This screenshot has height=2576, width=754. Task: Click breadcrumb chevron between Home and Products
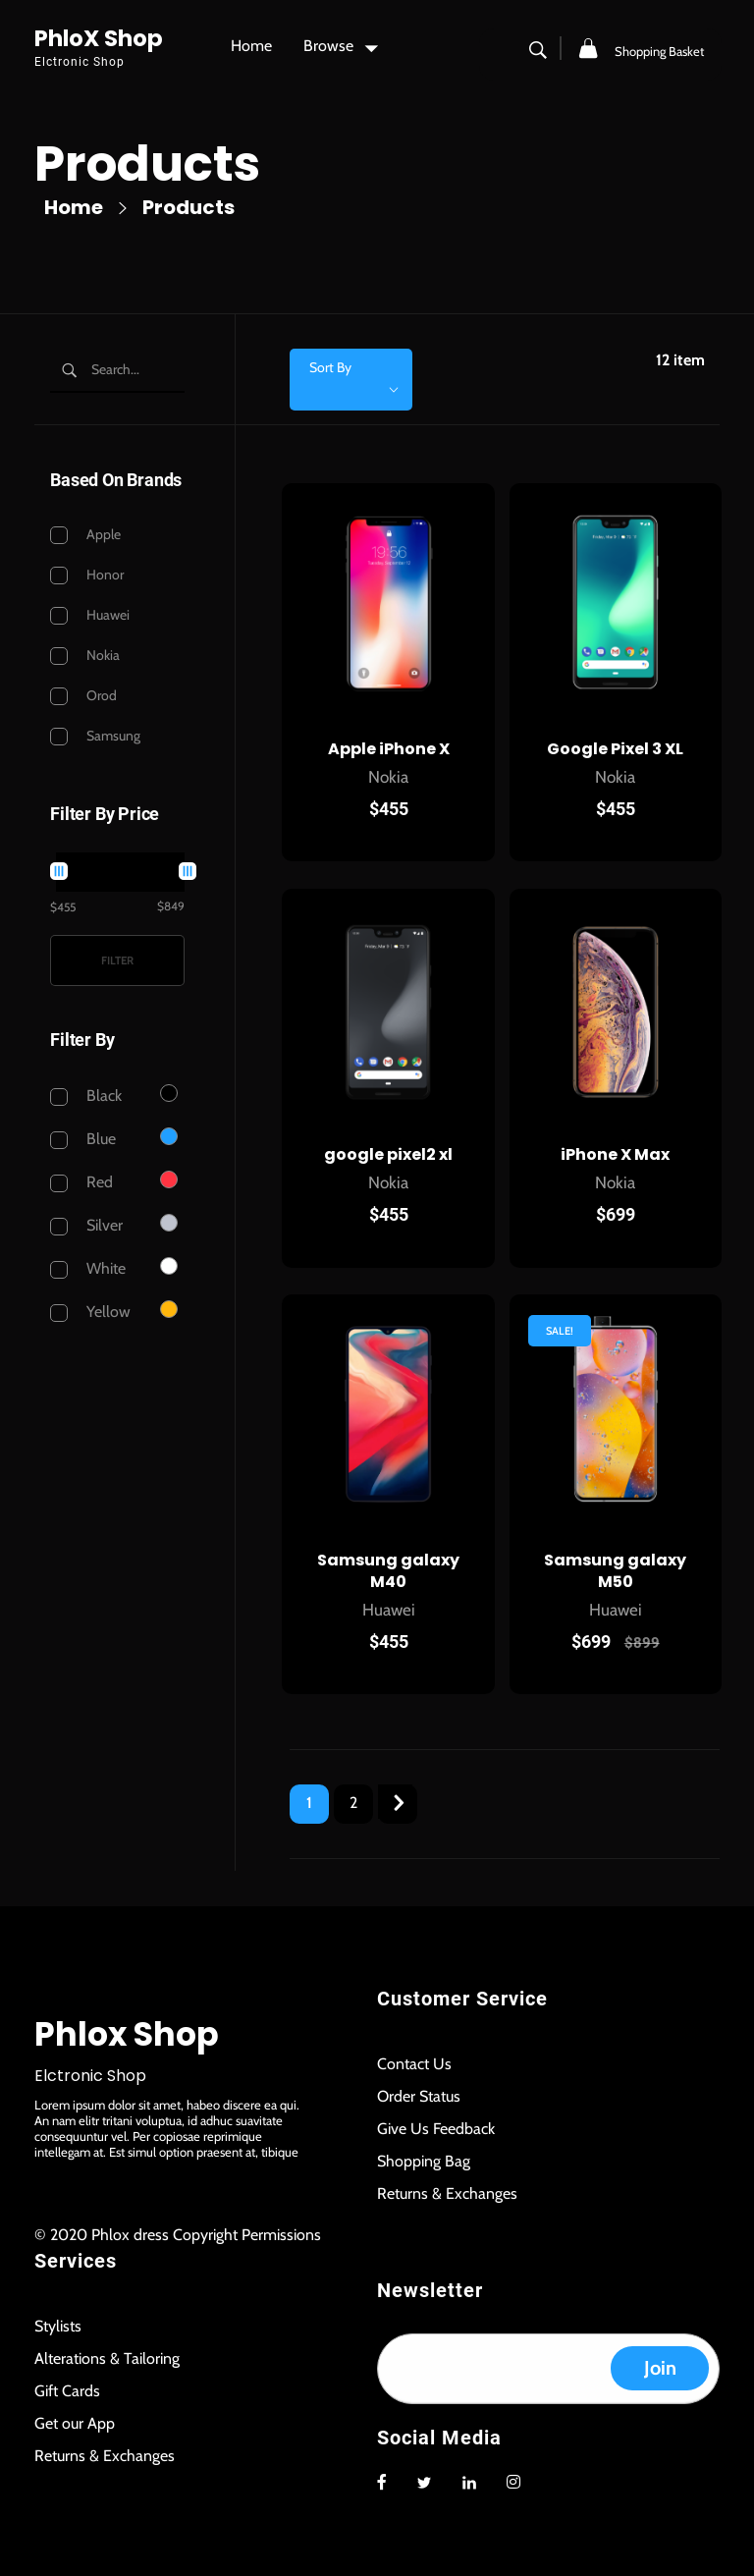[x=122, y=208]
